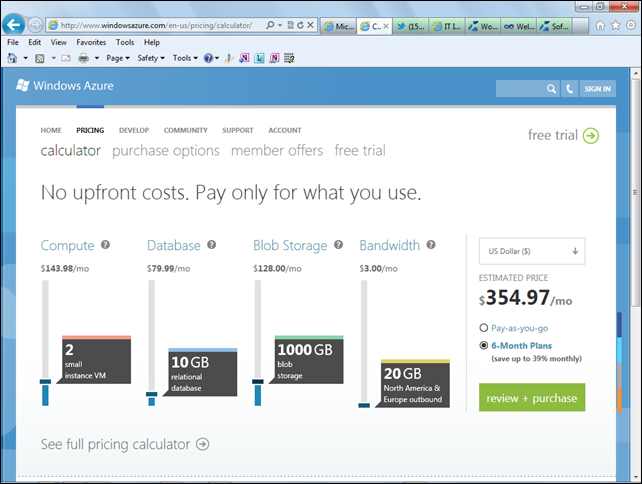Click the Database help question mark icon
Screen dimensions: 642x484
point(211,245)
